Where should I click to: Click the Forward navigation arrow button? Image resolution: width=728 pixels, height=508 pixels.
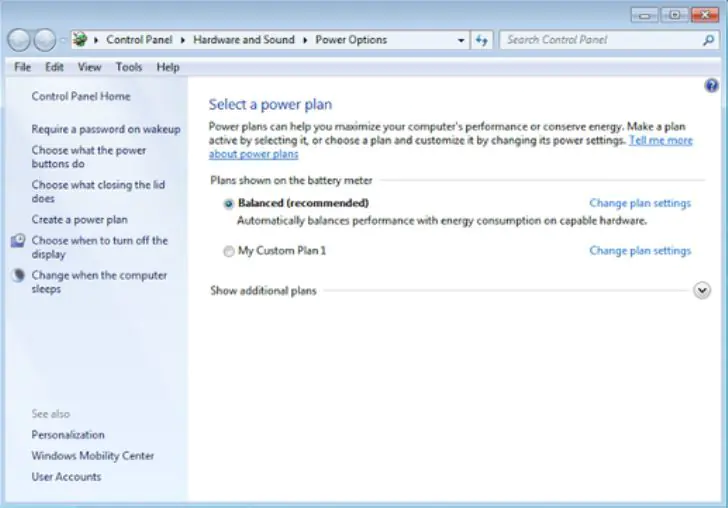point(45,40)
